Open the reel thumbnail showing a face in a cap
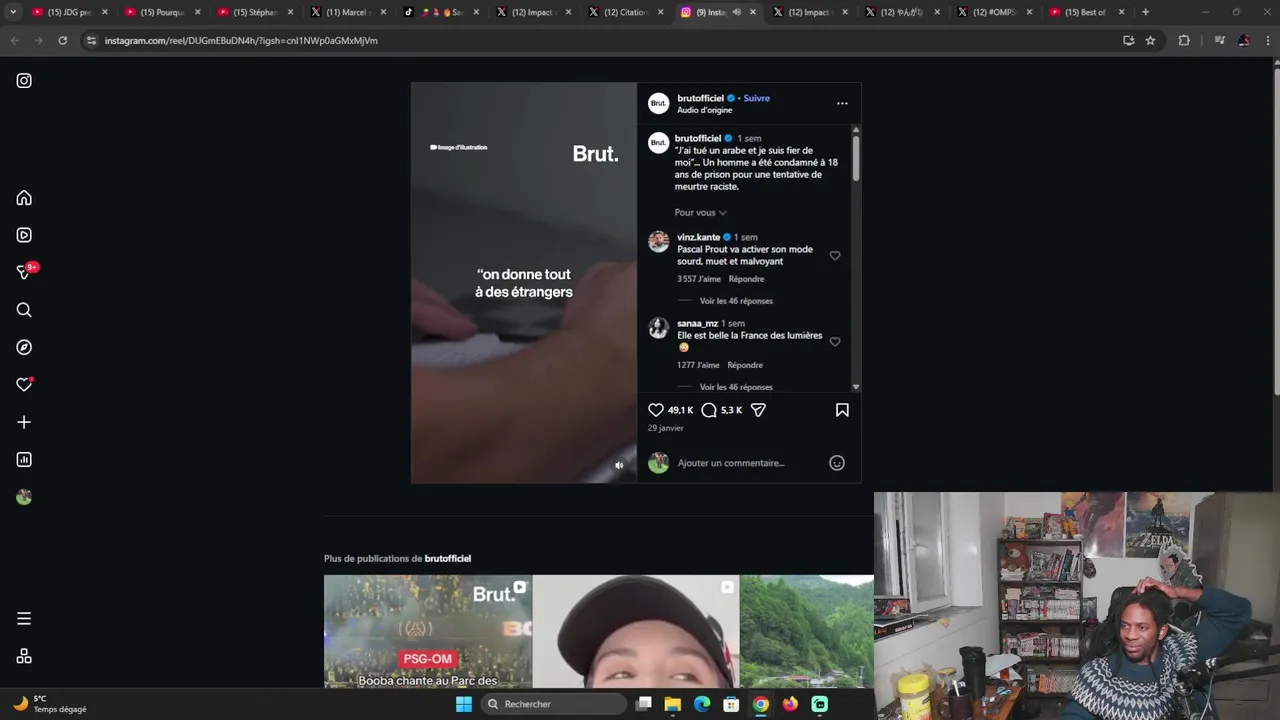 [636, 631]
